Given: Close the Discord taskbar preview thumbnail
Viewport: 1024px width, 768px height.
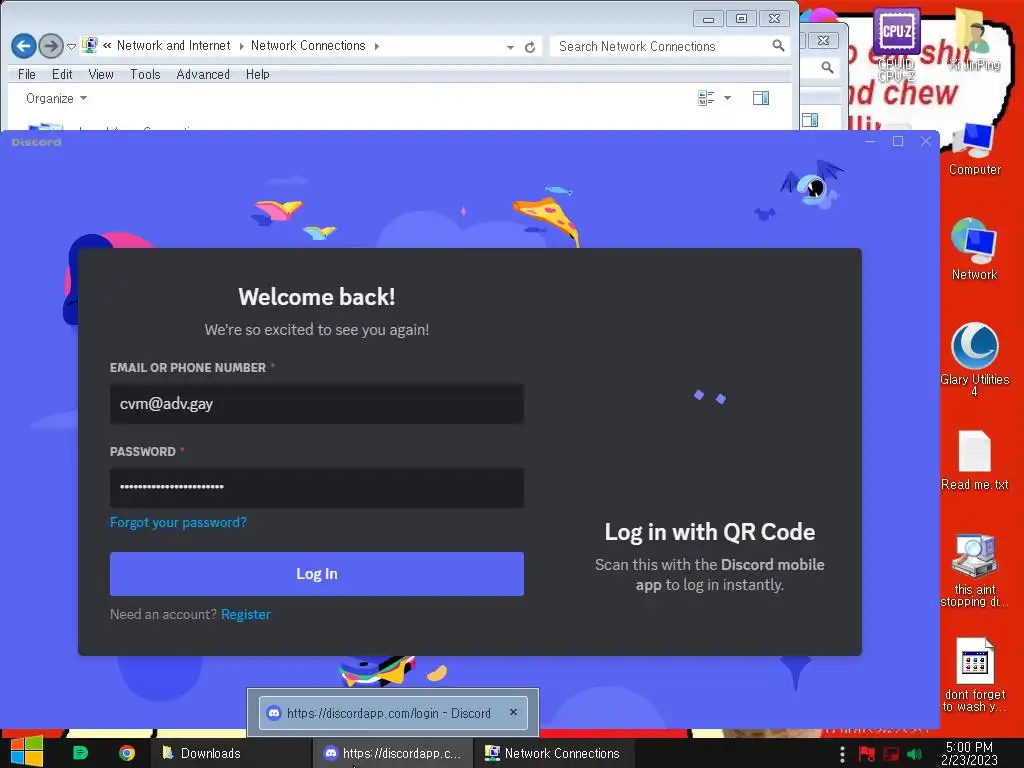Looking at the screenshot, I should tap(513, 712).
